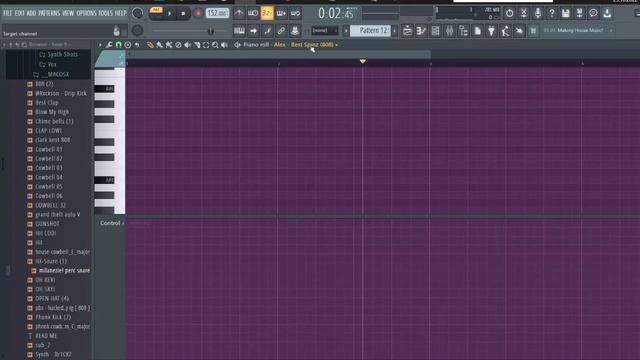Select the Mute tool speaker icon
The height and width of the screenshot is (360, 640).
click(x=187, y=45)
